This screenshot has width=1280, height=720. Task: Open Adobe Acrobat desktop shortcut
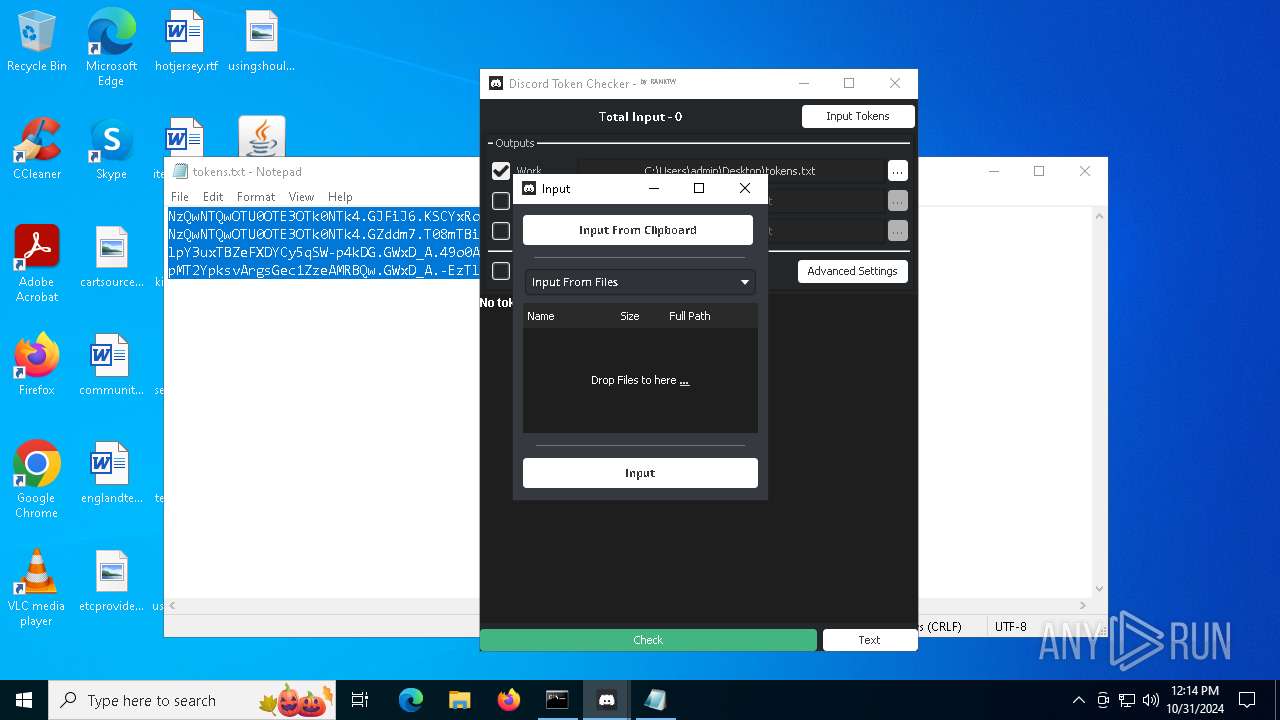click(x=37, y=264)
